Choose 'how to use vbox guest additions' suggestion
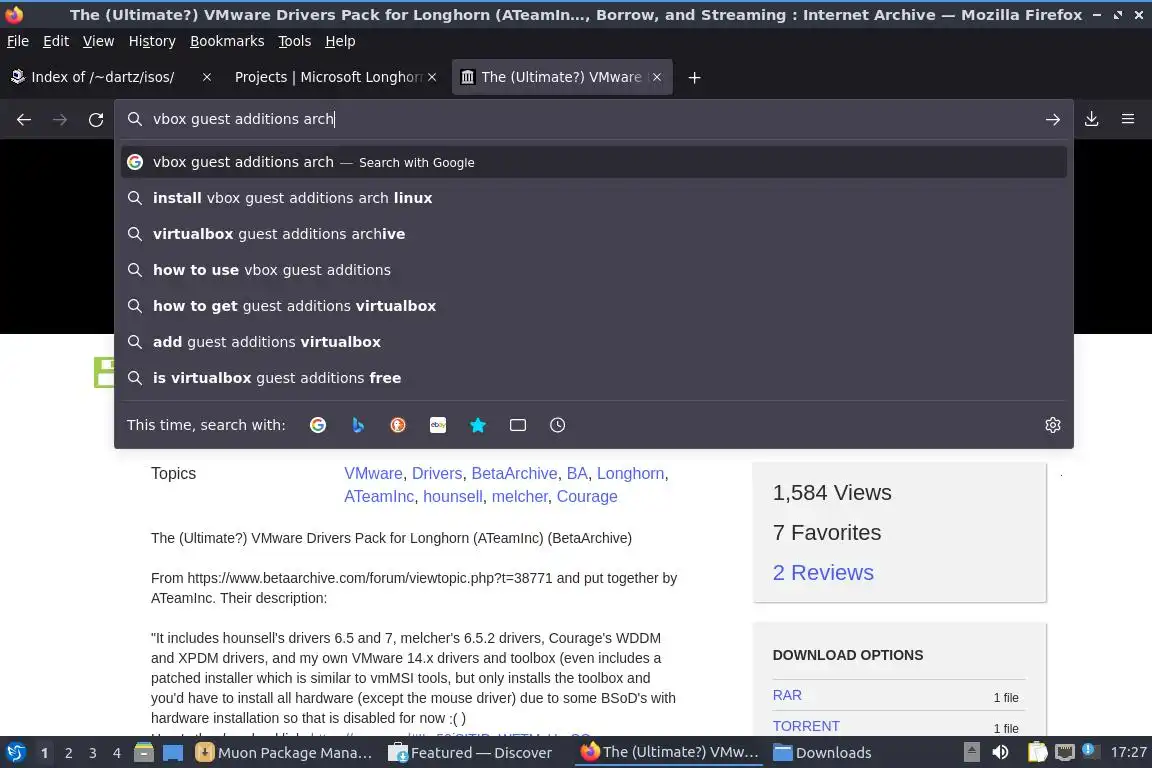 click(x=594, y=270)
